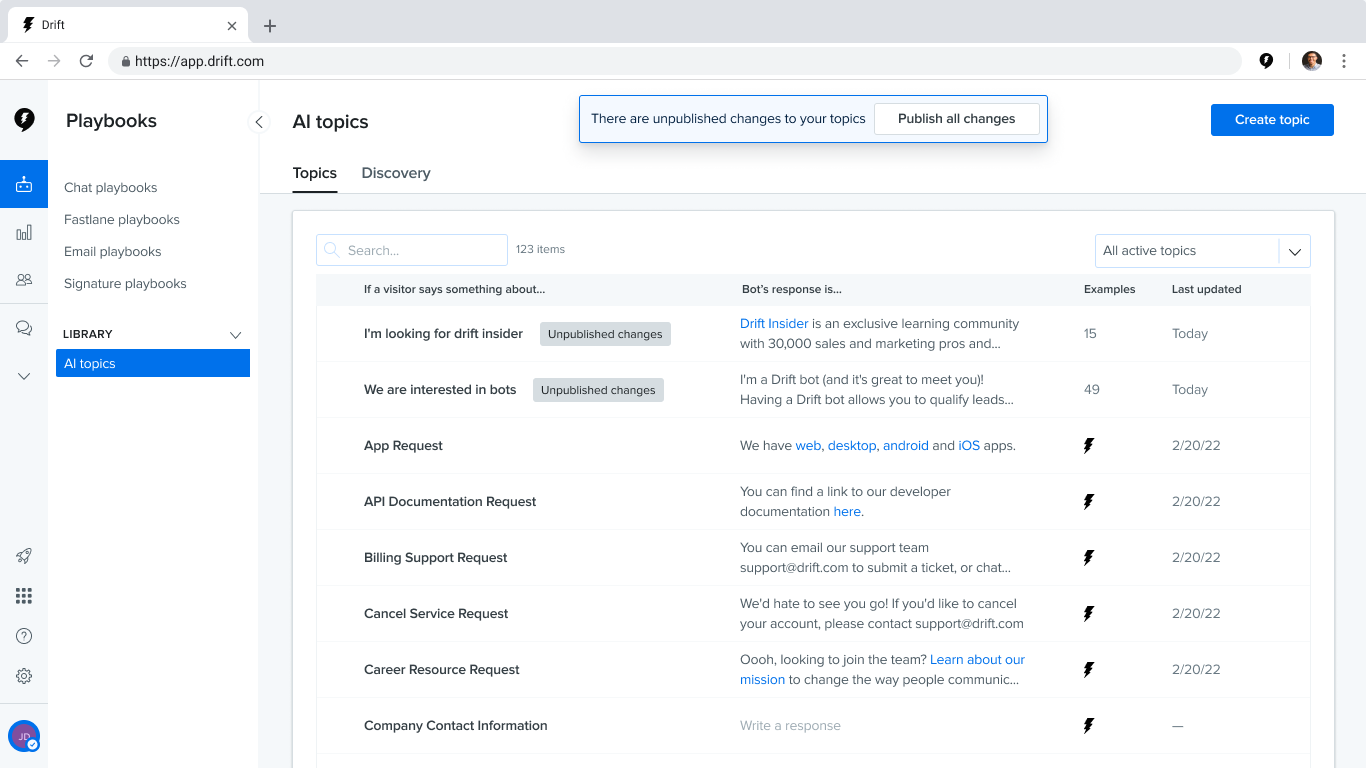
Task: Click lightning icon in Billing Support Request row
Action: (x=1089, y=558)
